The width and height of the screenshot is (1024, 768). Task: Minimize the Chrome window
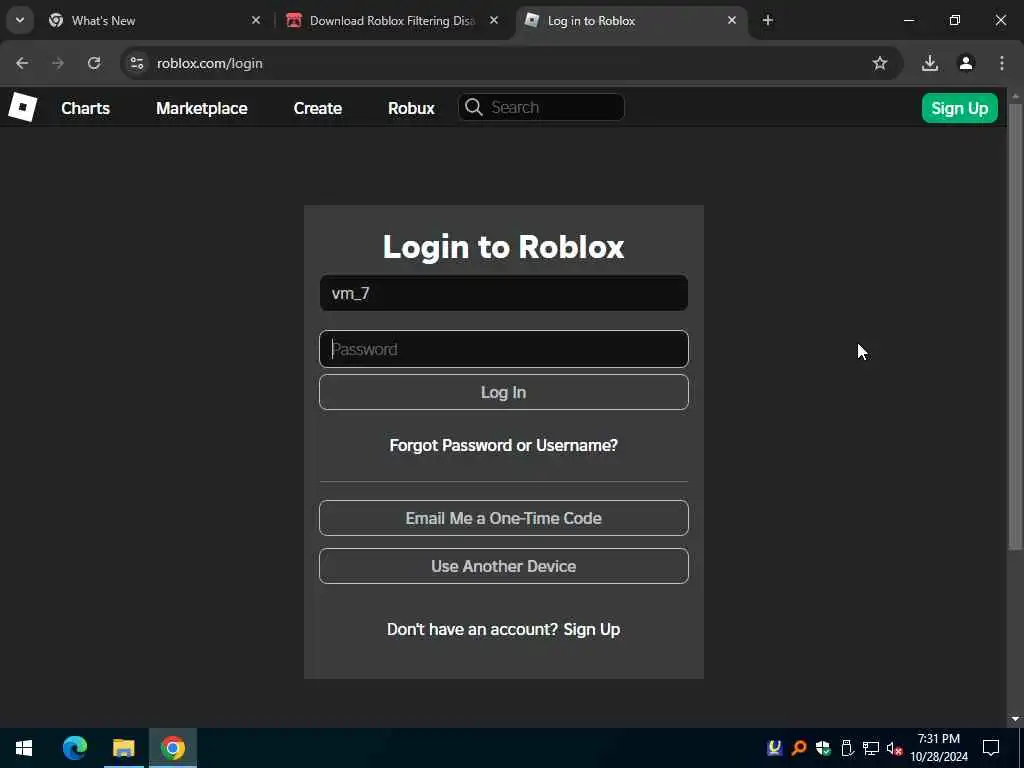[908, 21]
